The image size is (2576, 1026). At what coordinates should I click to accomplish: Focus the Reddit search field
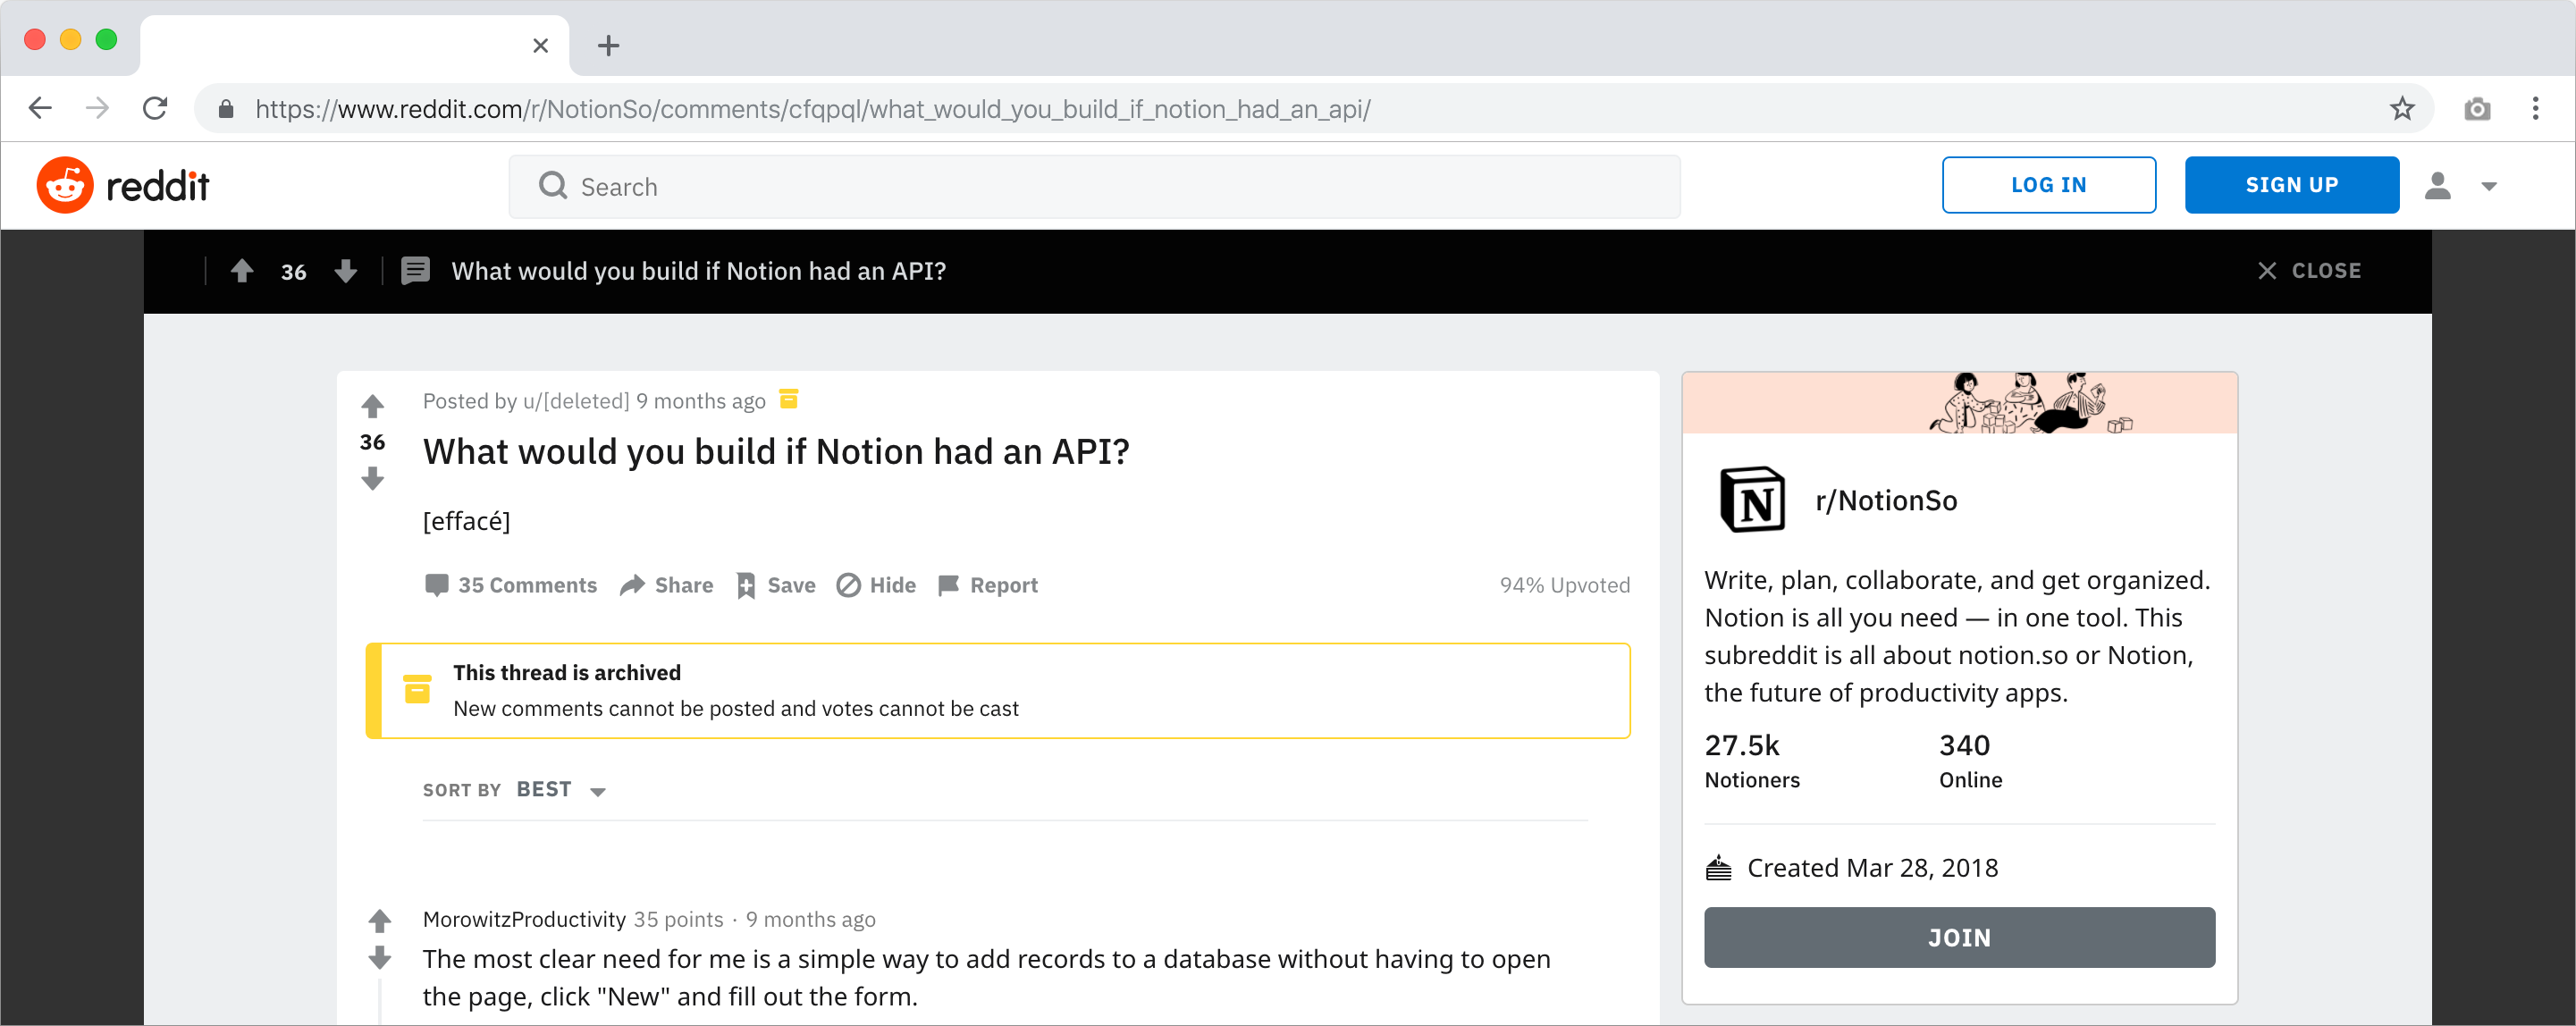click(x=1094, y=187)
